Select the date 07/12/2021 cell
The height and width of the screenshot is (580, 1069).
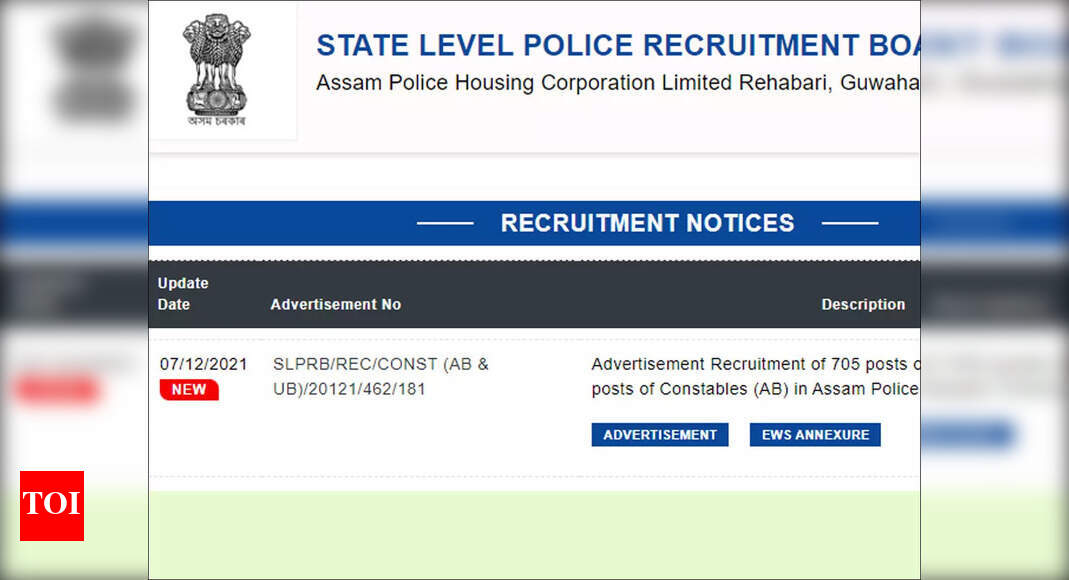[x=203, y=364]
